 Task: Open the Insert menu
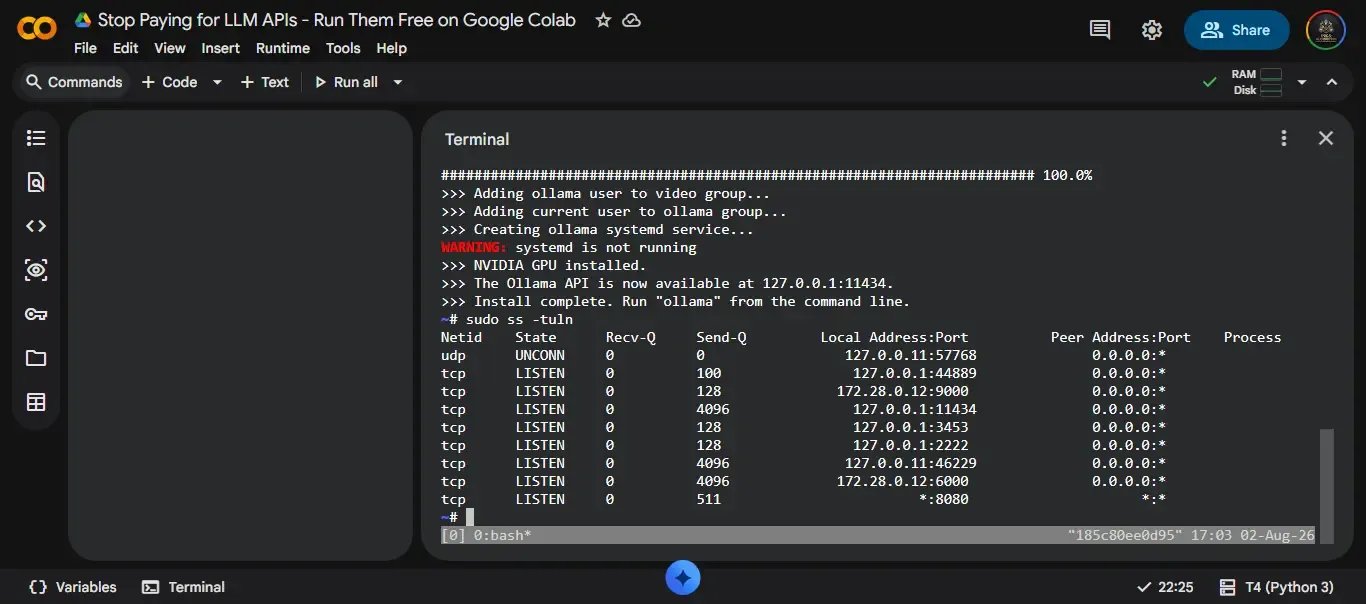click(x=220, y=48)
